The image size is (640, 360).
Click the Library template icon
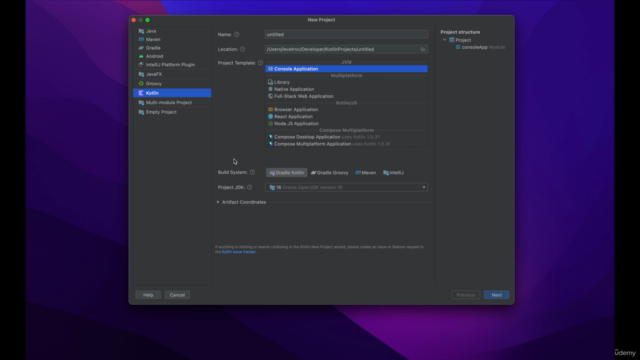[270, 82]
